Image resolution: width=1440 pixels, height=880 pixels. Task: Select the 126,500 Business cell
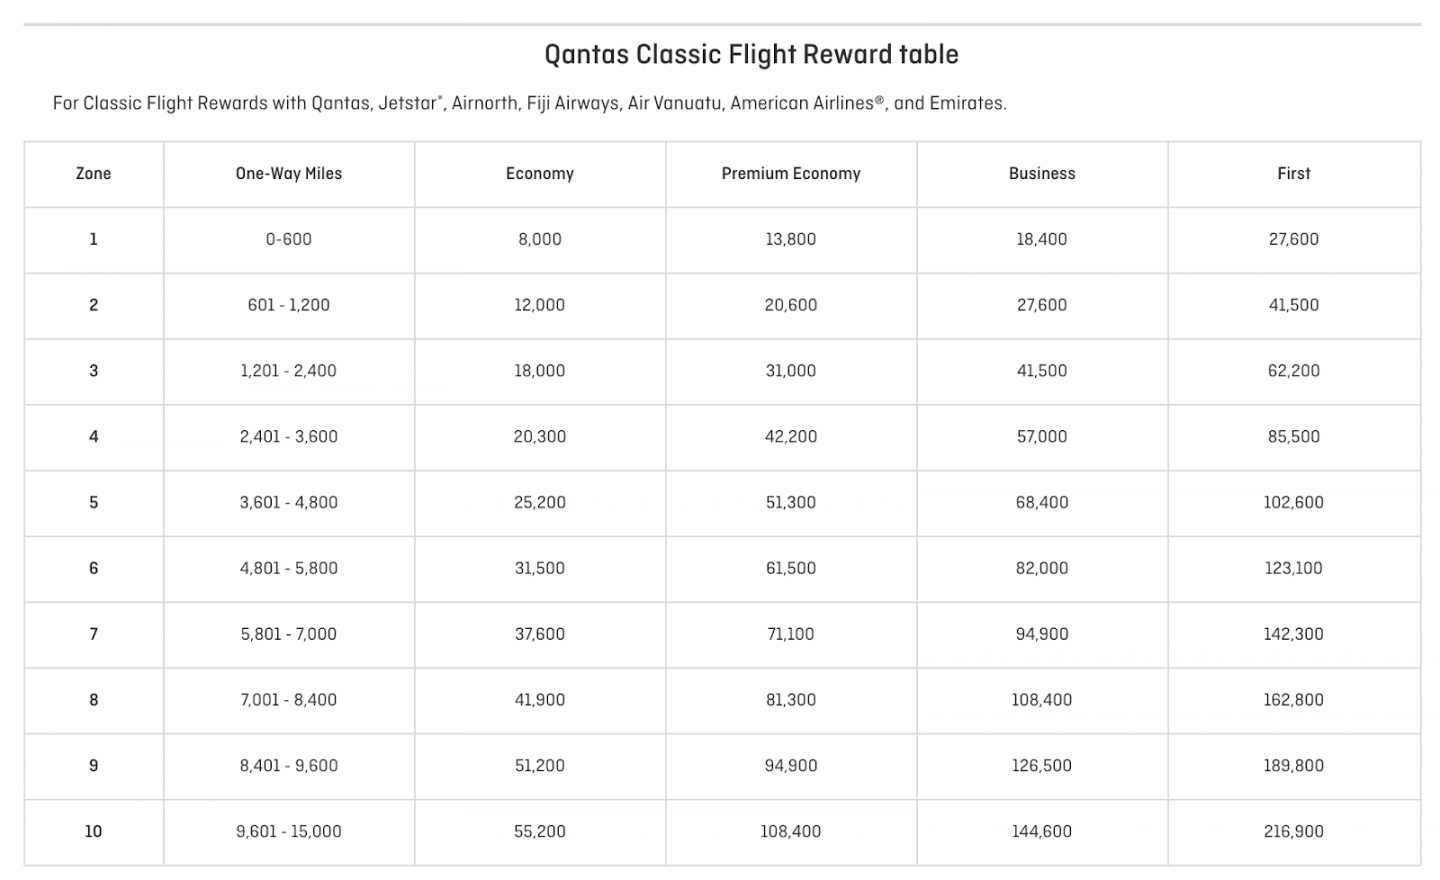click(1042, 766)
